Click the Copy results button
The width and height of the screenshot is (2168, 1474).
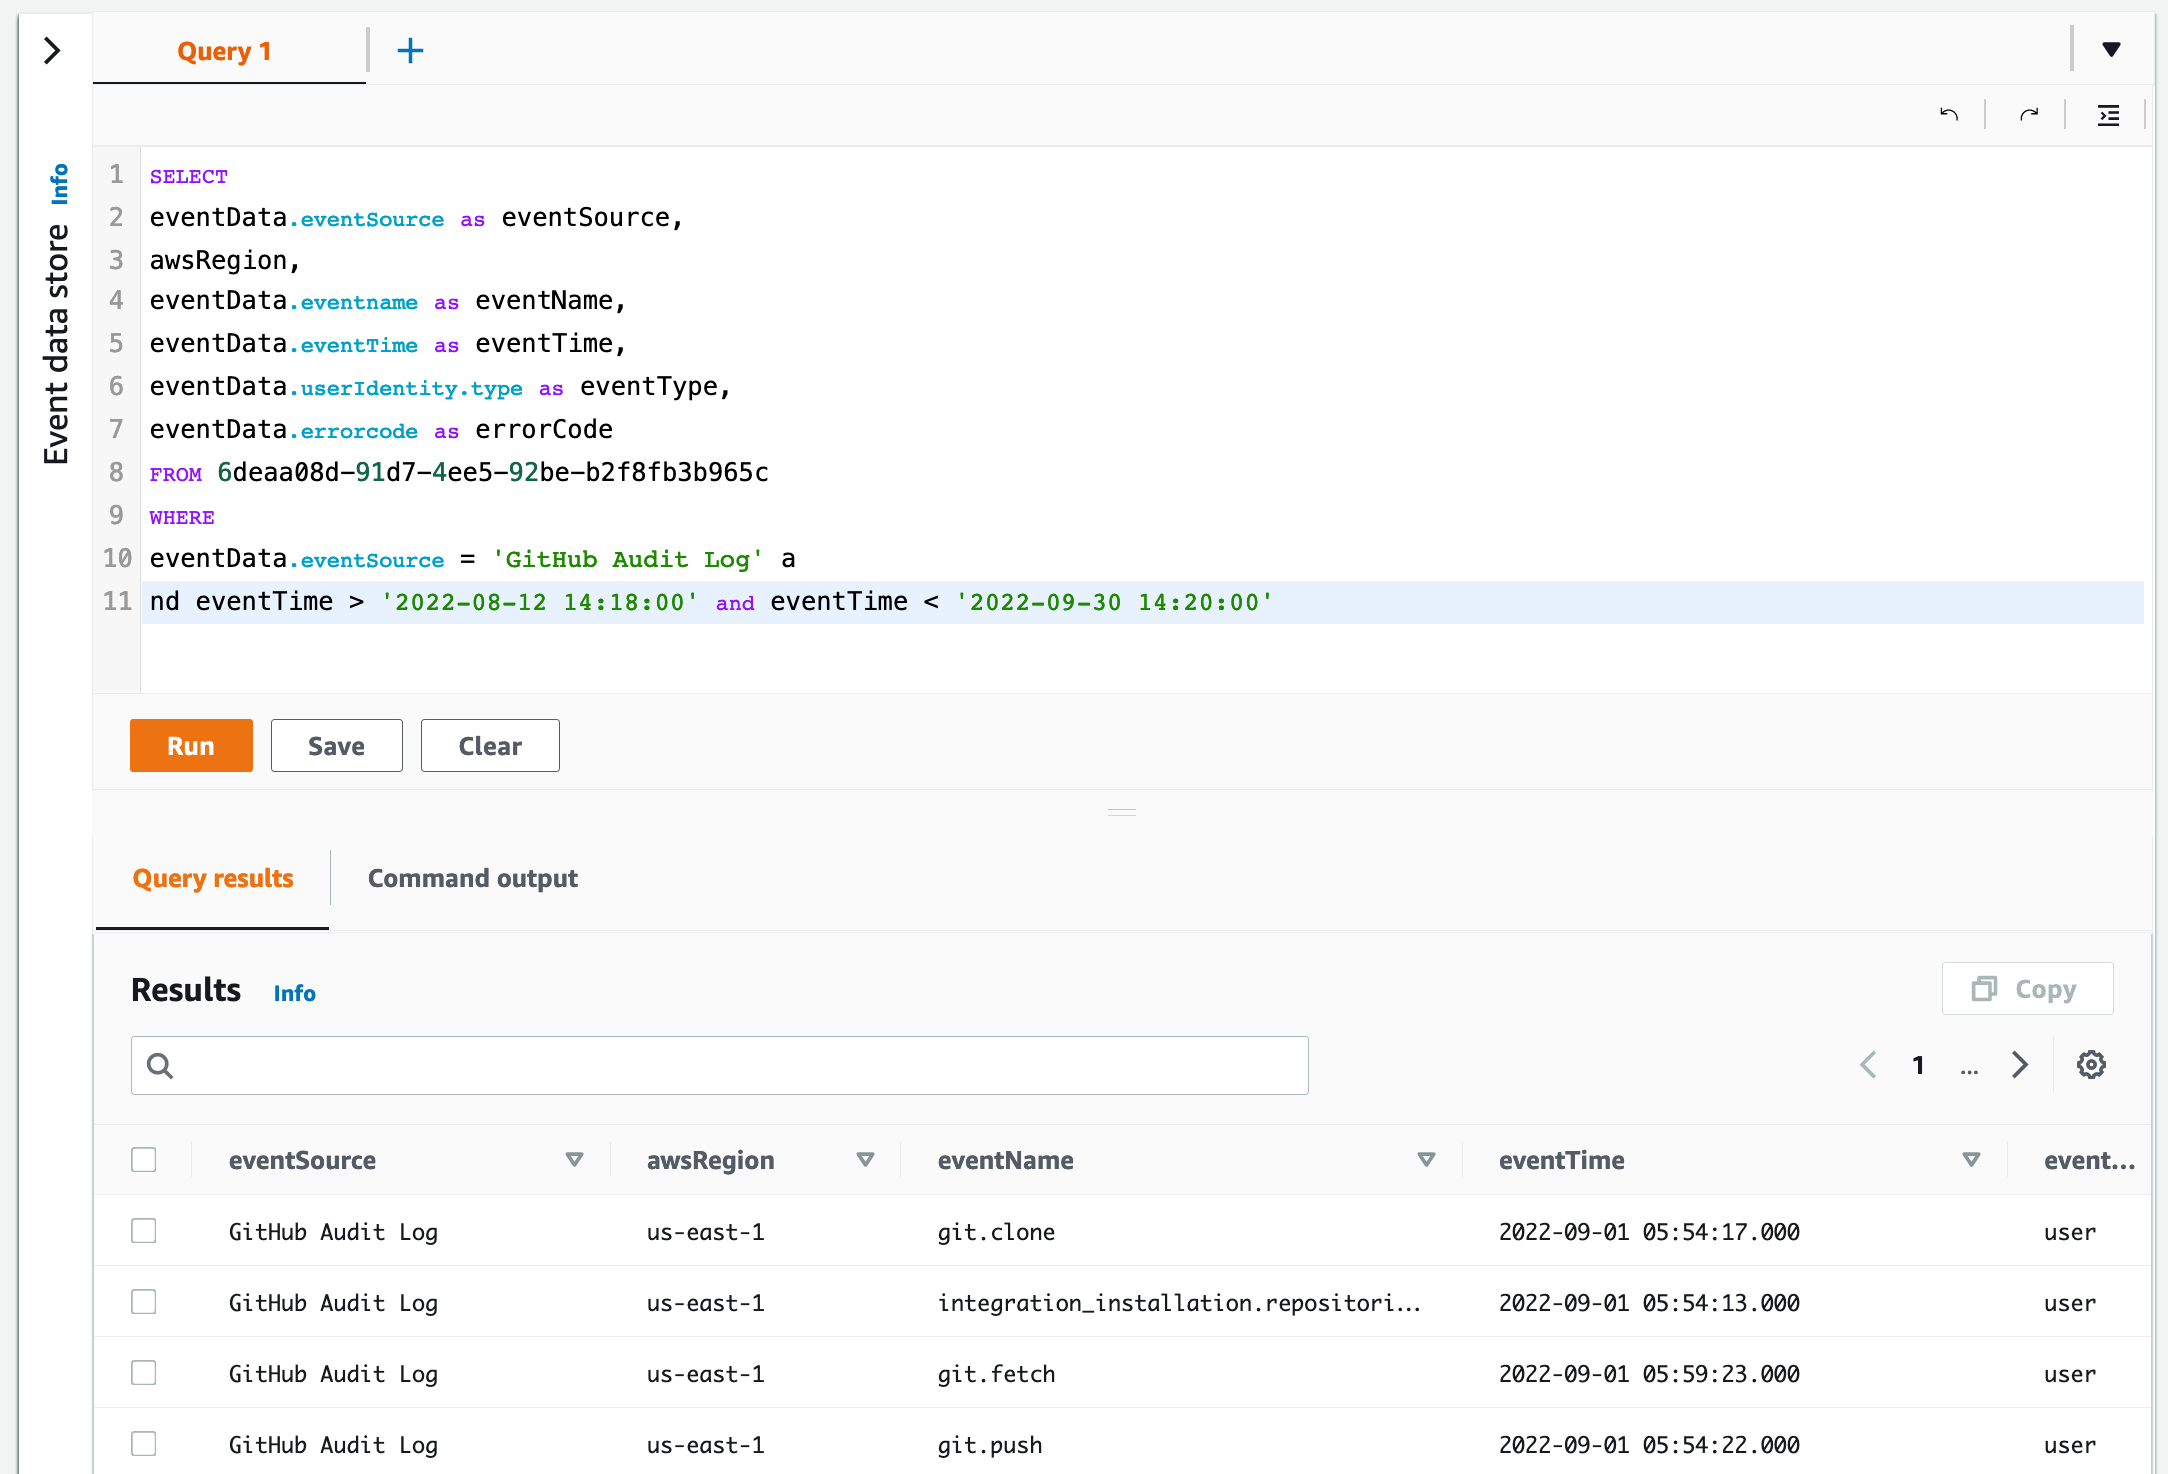pyautogui.click(x=2026, y=989)
